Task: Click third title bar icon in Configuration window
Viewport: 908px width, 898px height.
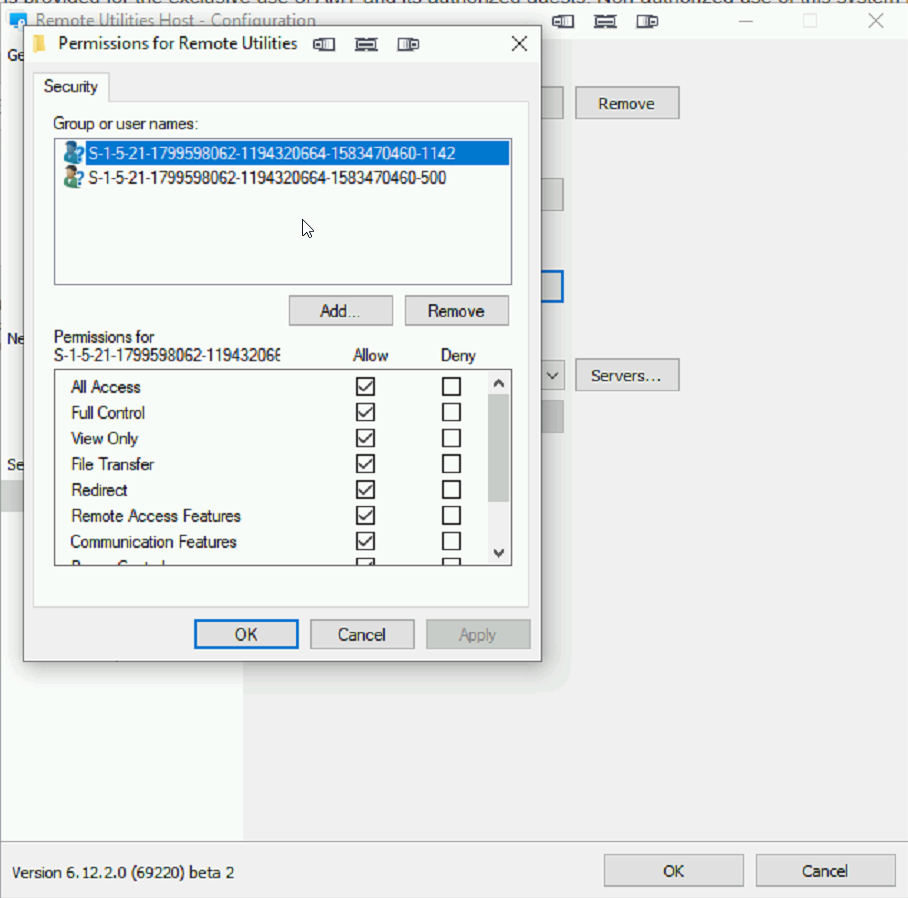Action: (648, 21)
